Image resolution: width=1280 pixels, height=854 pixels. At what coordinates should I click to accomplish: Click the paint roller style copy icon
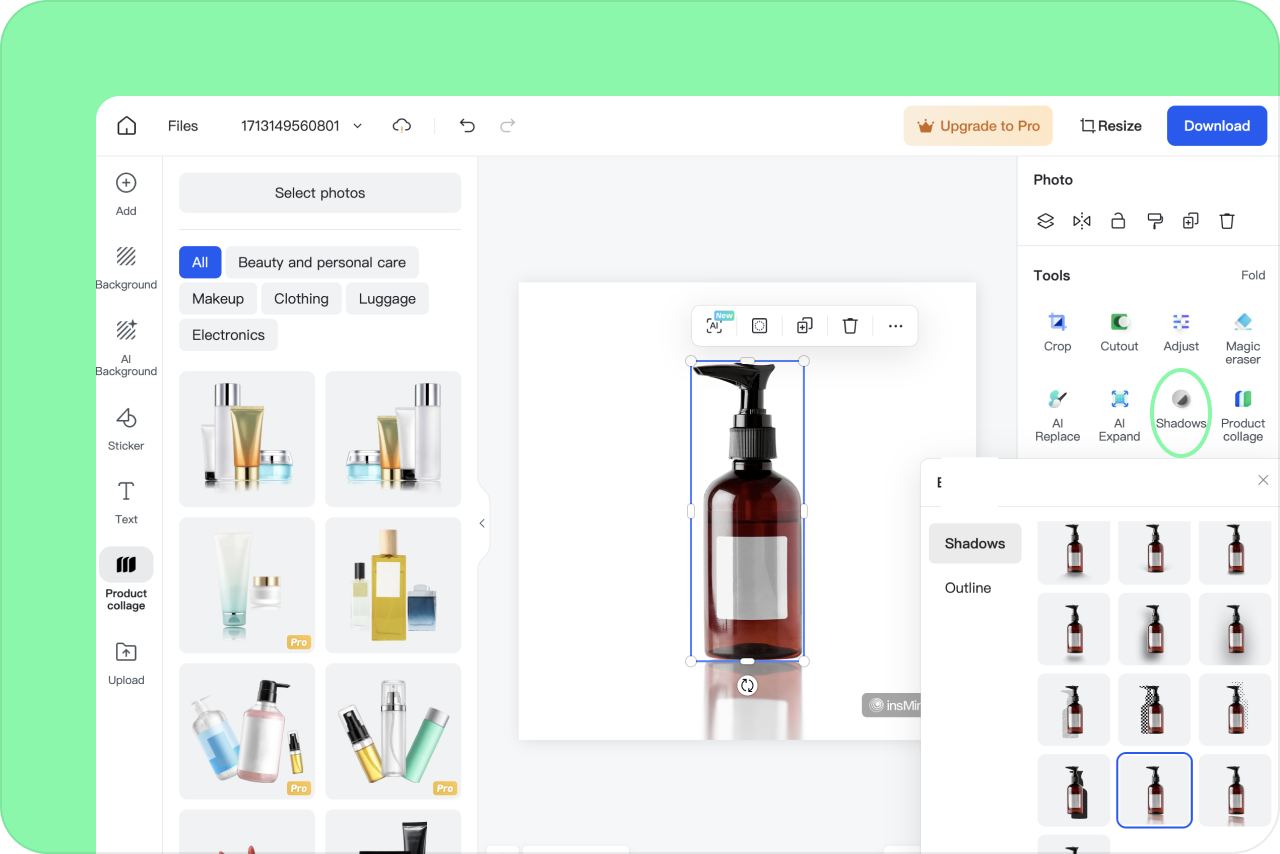(x=1154, y=221)
